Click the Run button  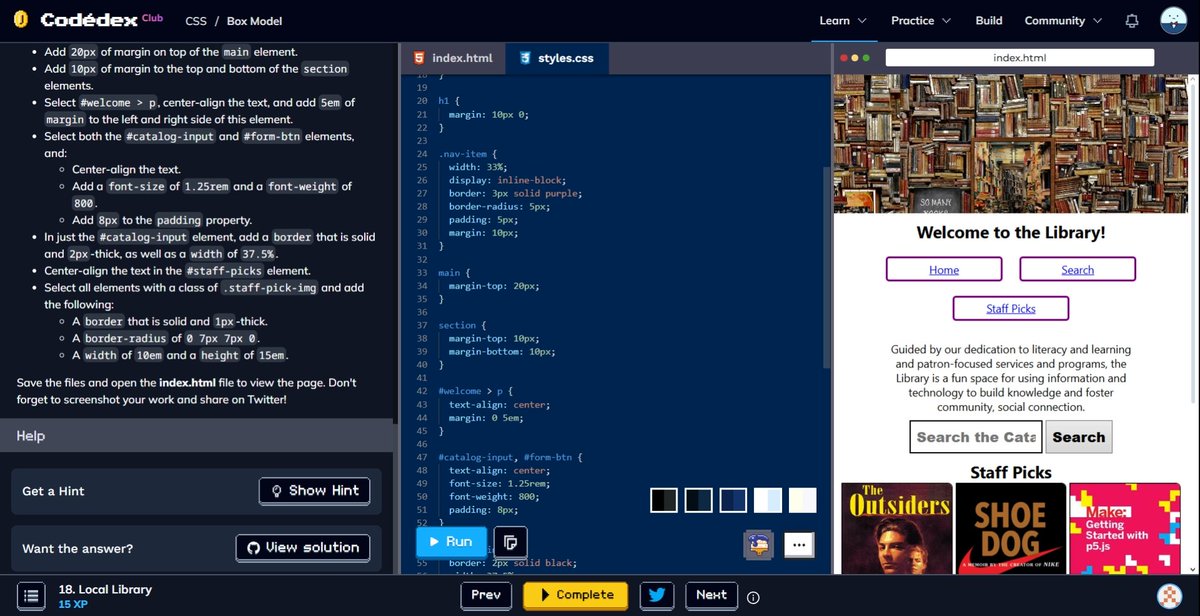pyautogui.click(x=451, y=541)
